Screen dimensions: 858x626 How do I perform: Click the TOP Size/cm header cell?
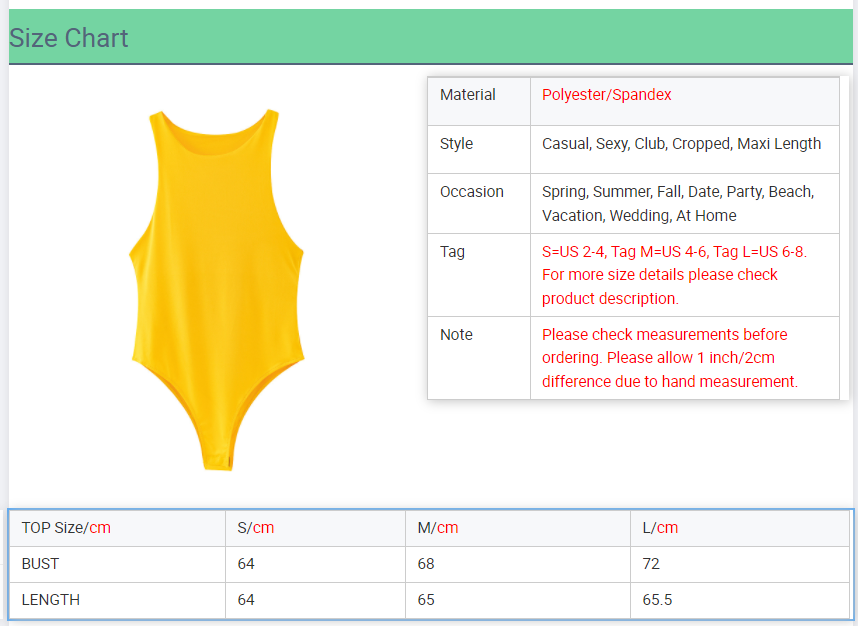pos(66,528)
